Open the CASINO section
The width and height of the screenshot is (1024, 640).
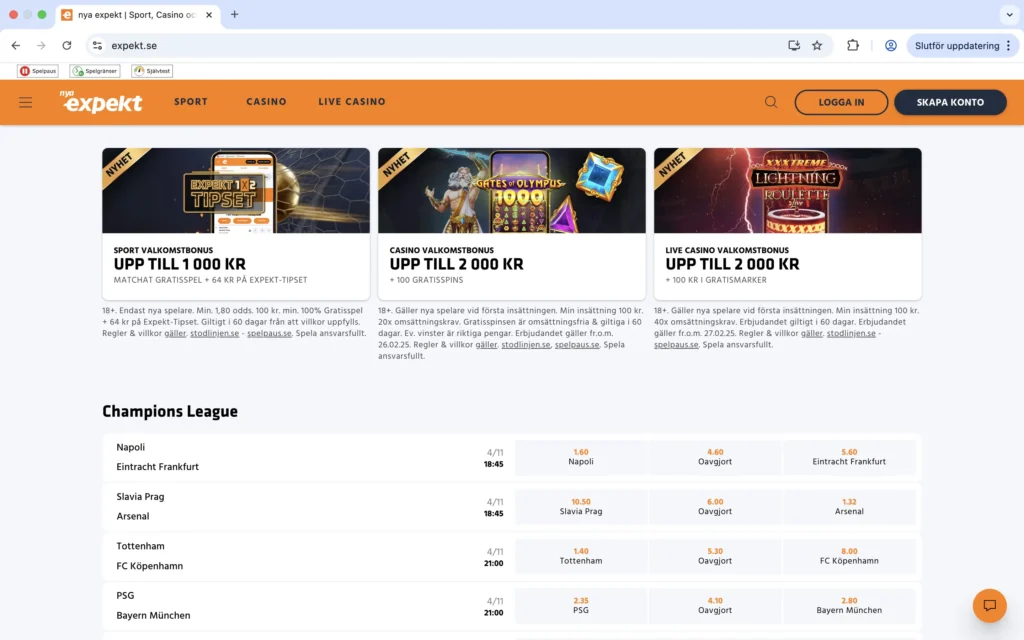pyautogui.click(x=266, y=102)
